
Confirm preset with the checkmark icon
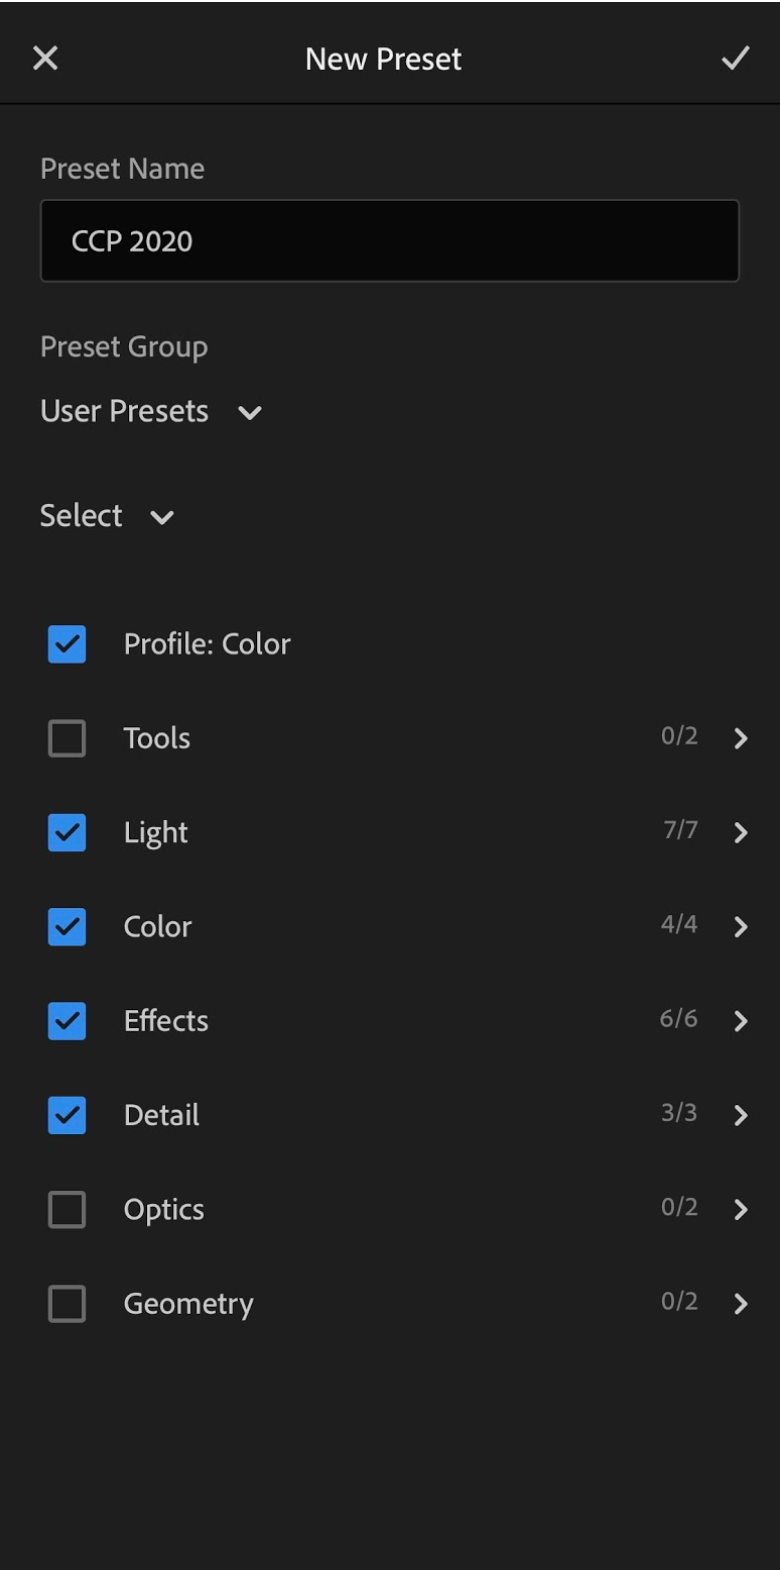coord(735,58)
